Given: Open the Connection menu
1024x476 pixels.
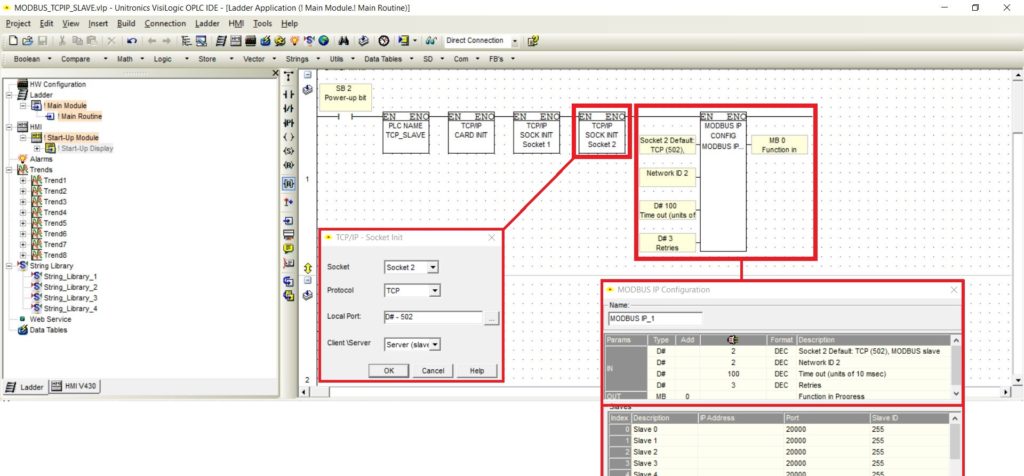Looking at the screenshot, I should [165, 24].
